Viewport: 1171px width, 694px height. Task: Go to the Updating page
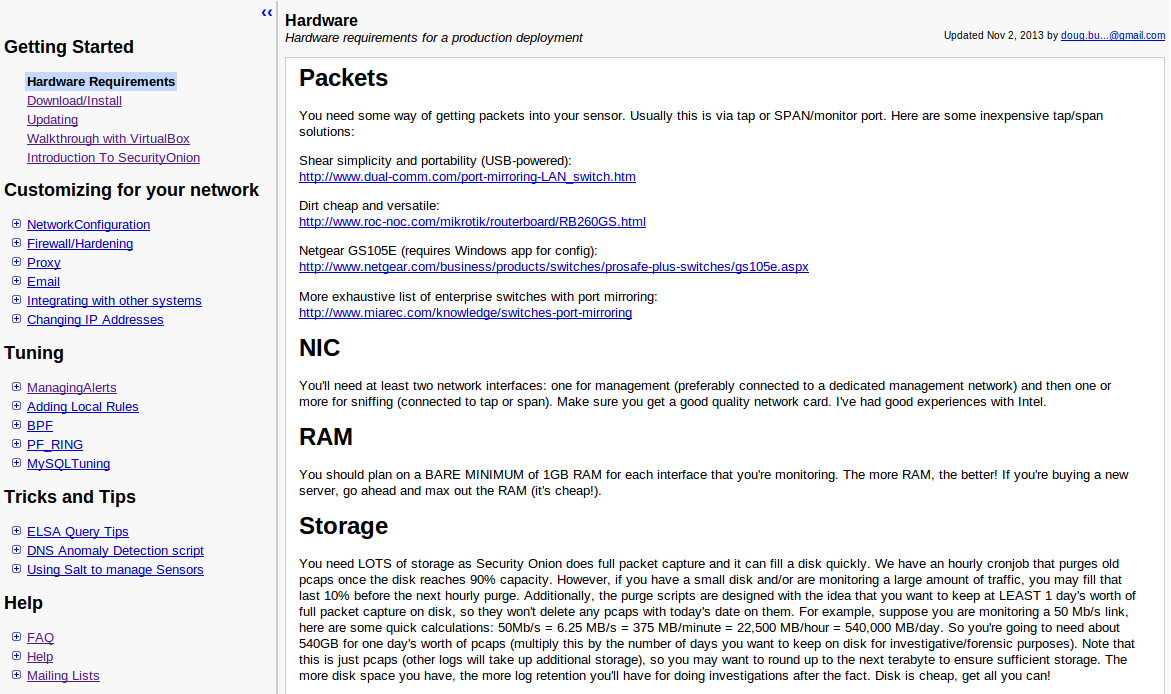(x=52, y=120)
